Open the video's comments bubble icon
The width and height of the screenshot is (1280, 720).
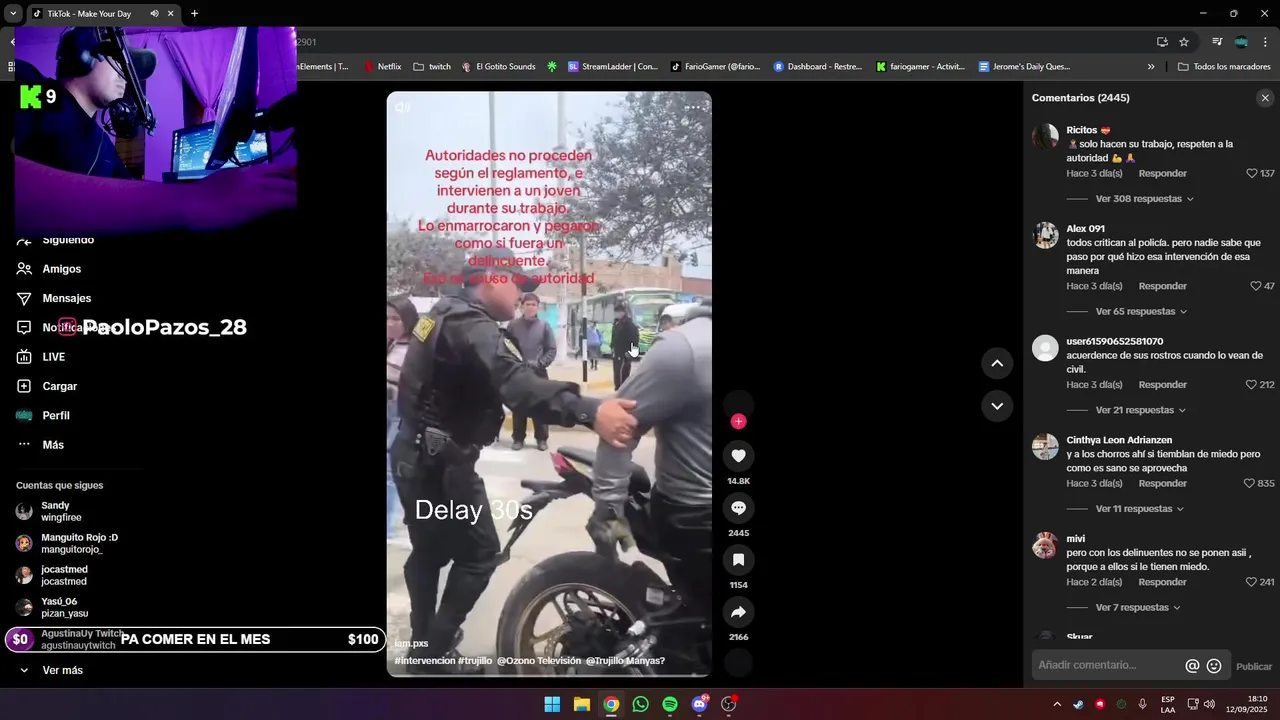point(738,508)
